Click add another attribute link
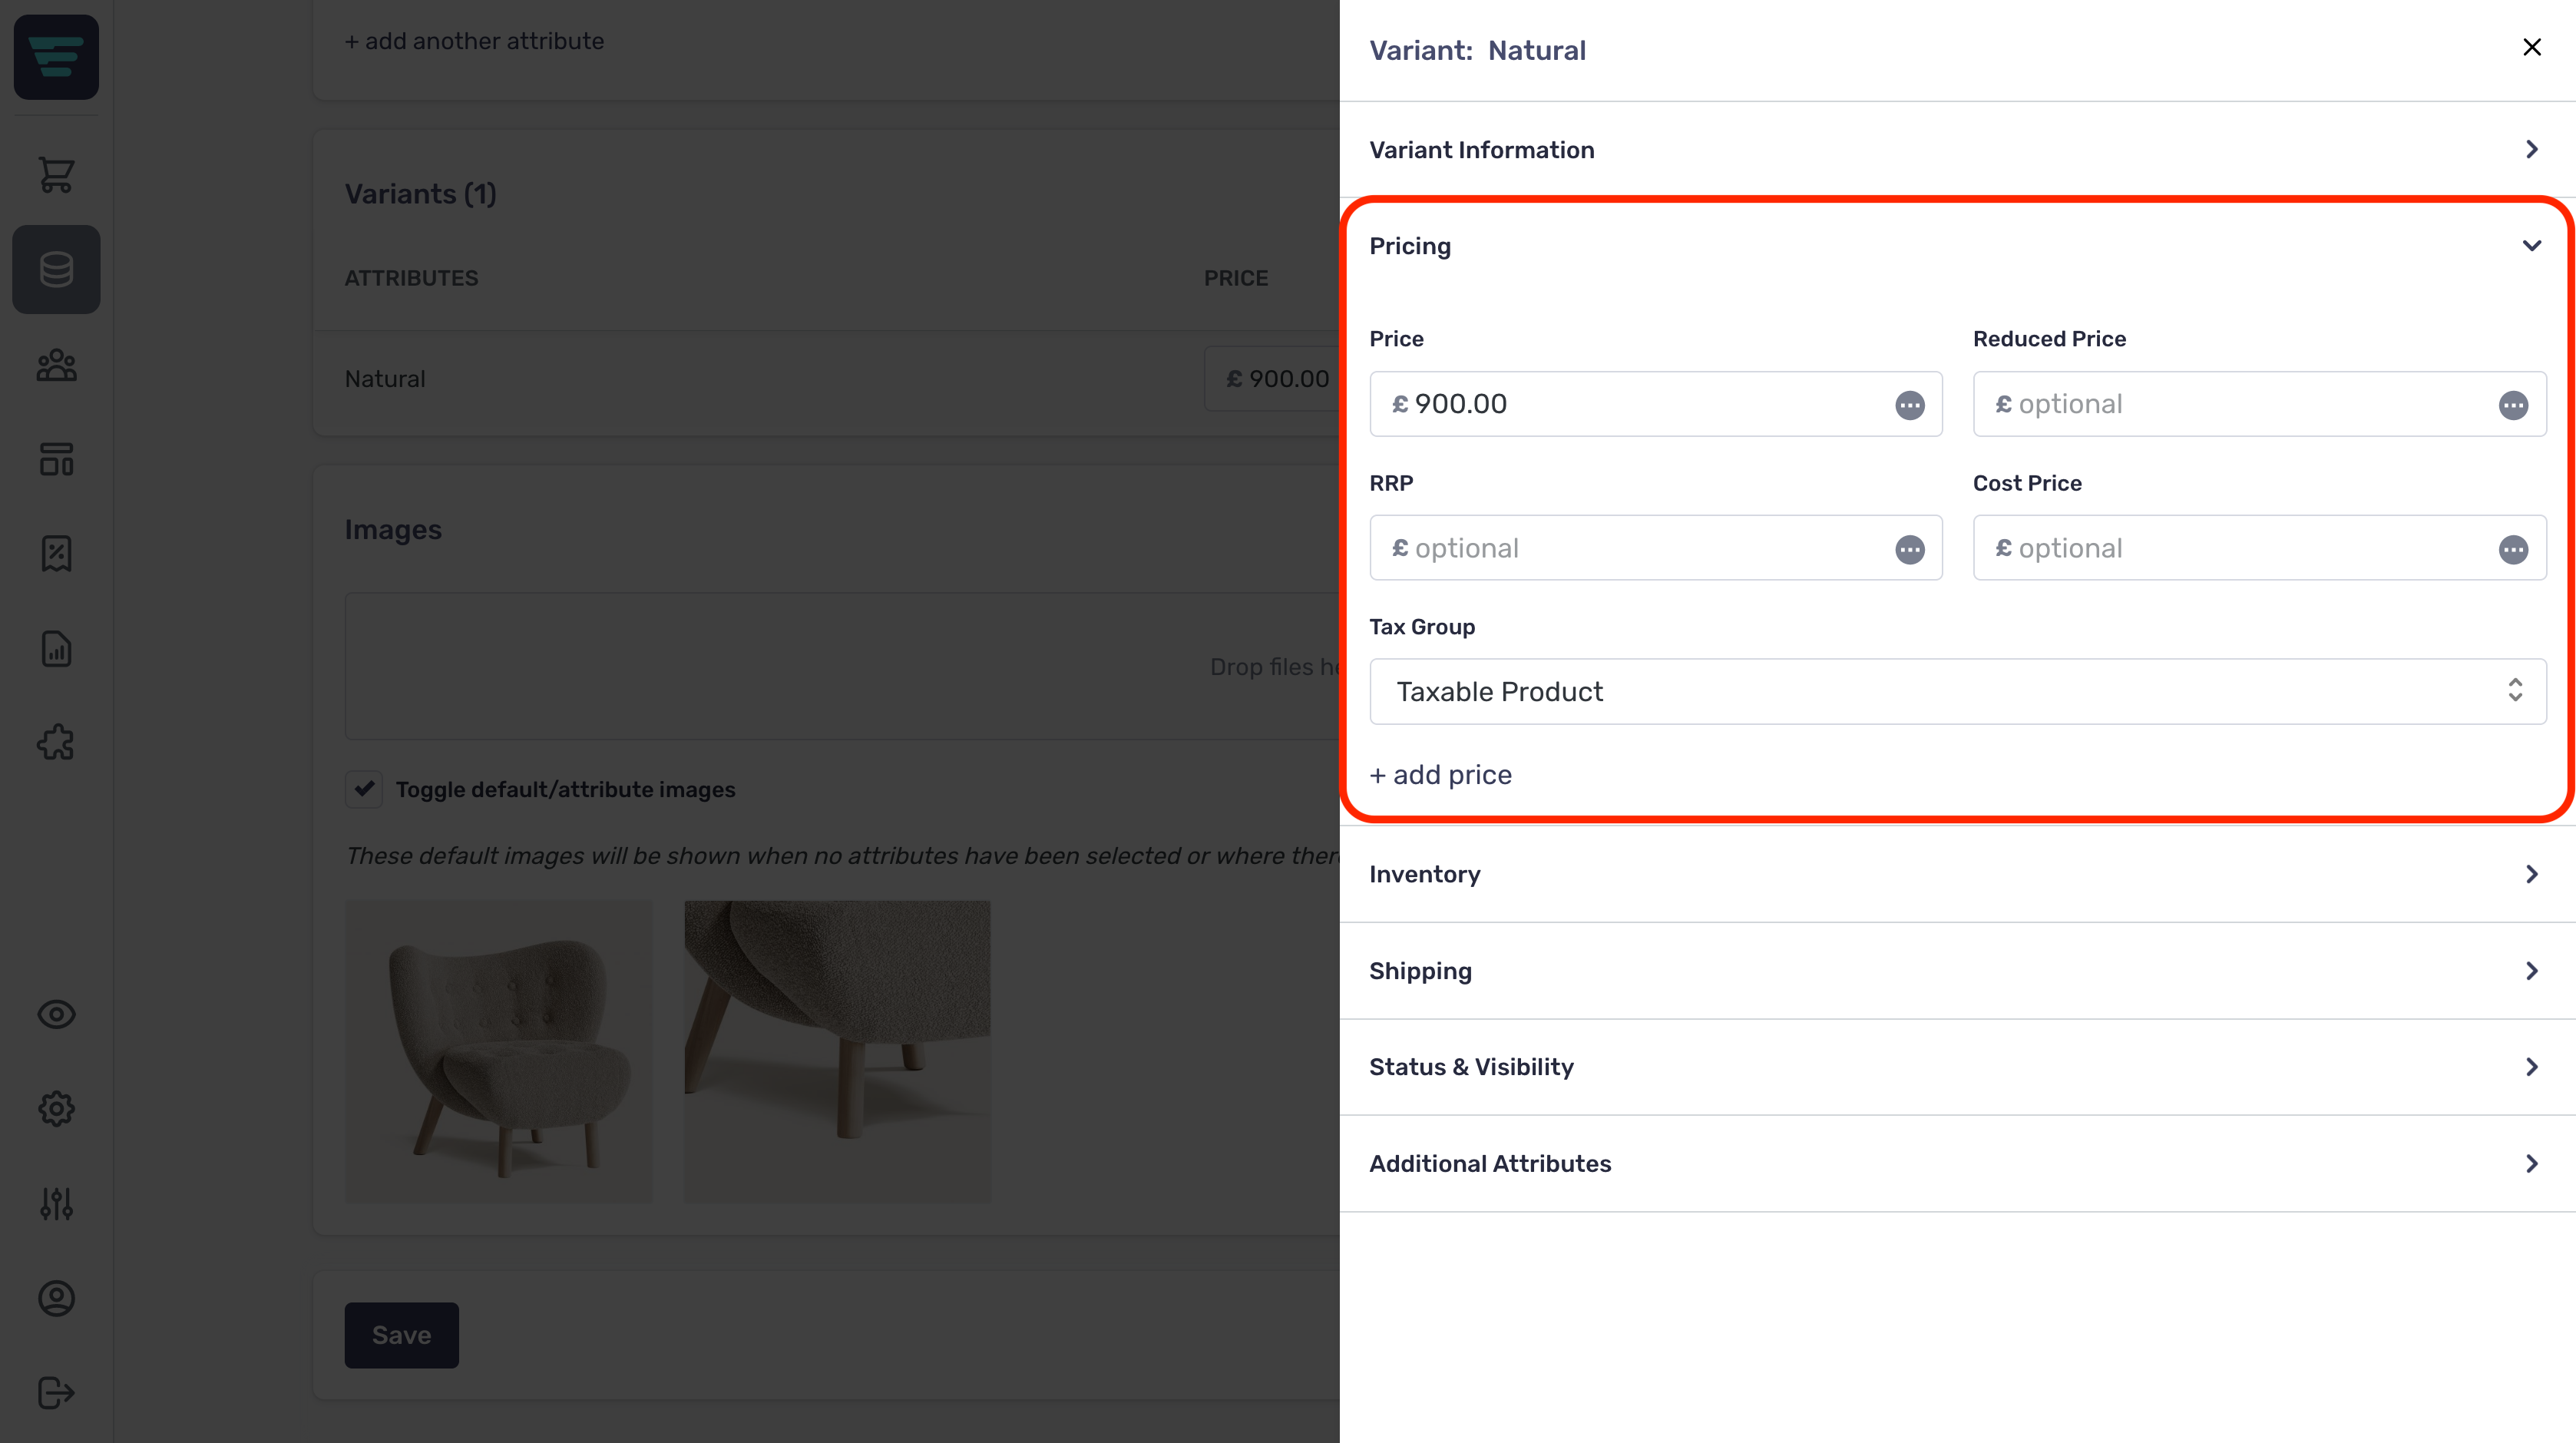 pyautogui.click(x=474, y=41)
